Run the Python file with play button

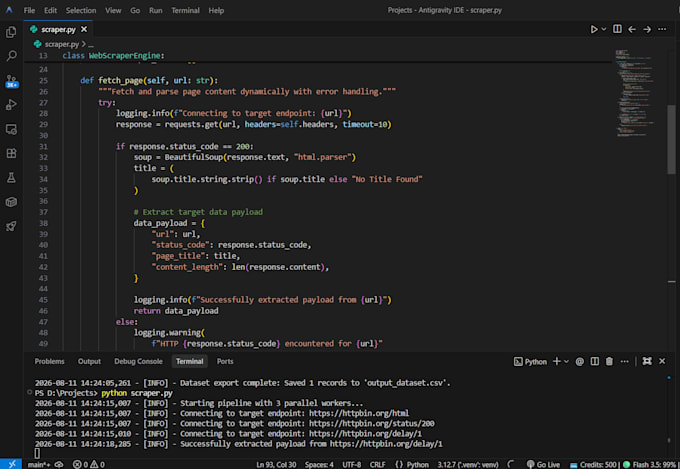click(x=594, y=29)
